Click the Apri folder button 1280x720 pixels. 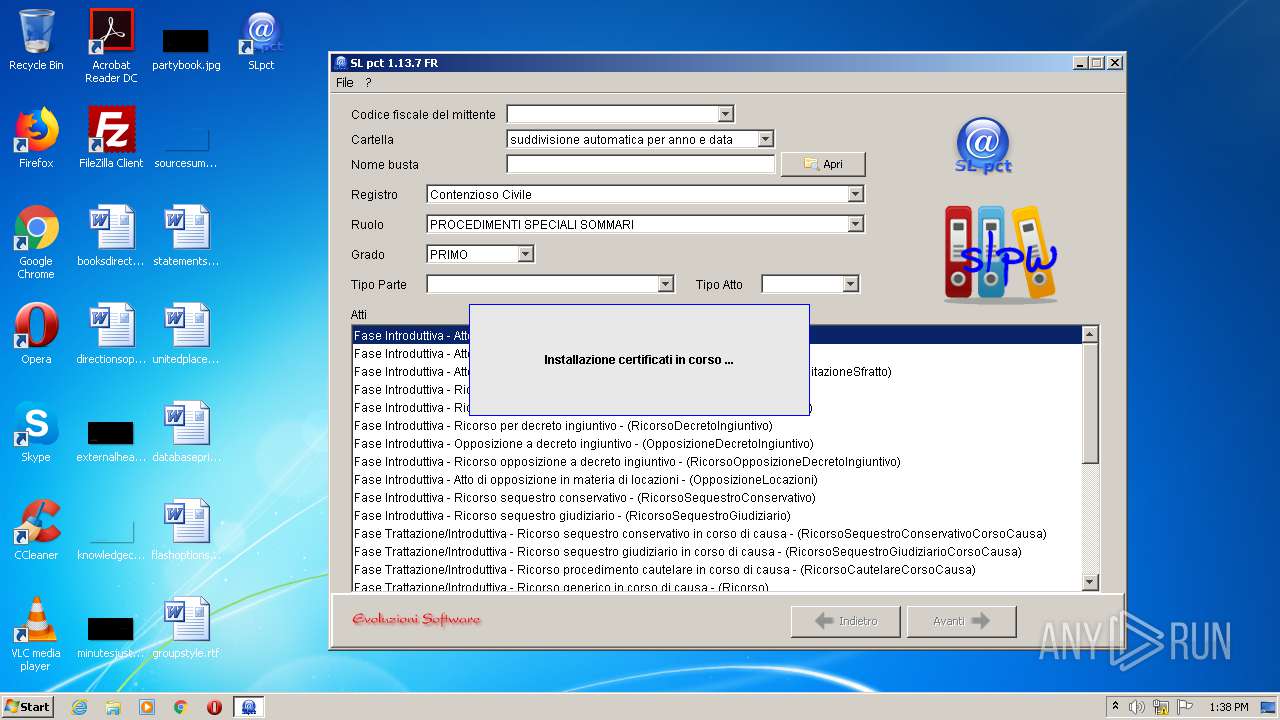(822, 164)
